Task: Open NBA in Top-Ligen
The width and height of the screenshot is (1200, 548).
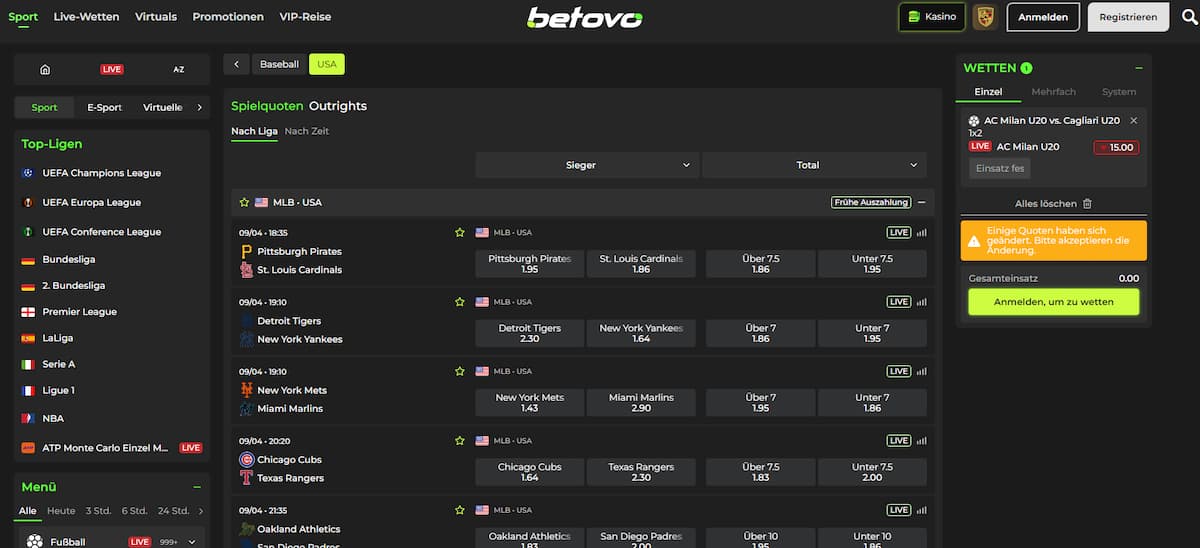Action: [53, 418]
